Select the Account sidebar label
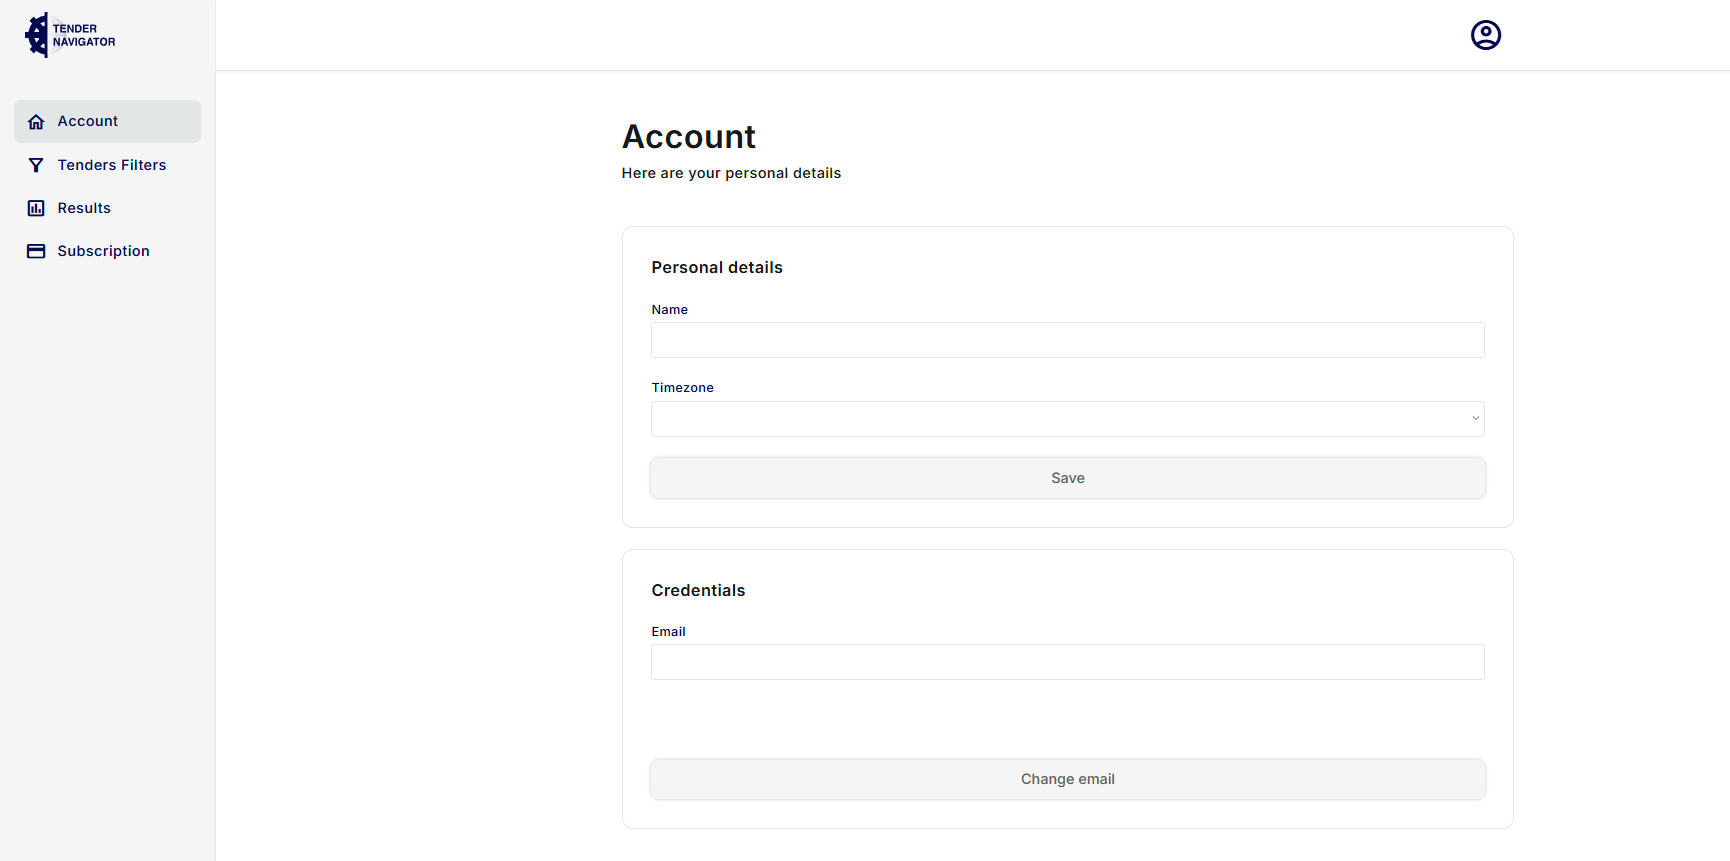The height and width of the screenshot is (861, 1730). (88, 121)
